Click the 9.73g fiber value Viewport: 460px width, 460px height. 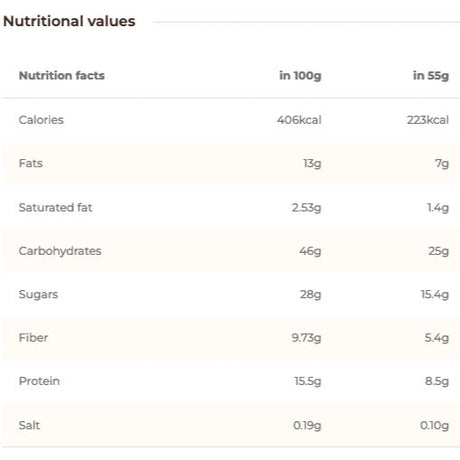(x=306, y=338)
